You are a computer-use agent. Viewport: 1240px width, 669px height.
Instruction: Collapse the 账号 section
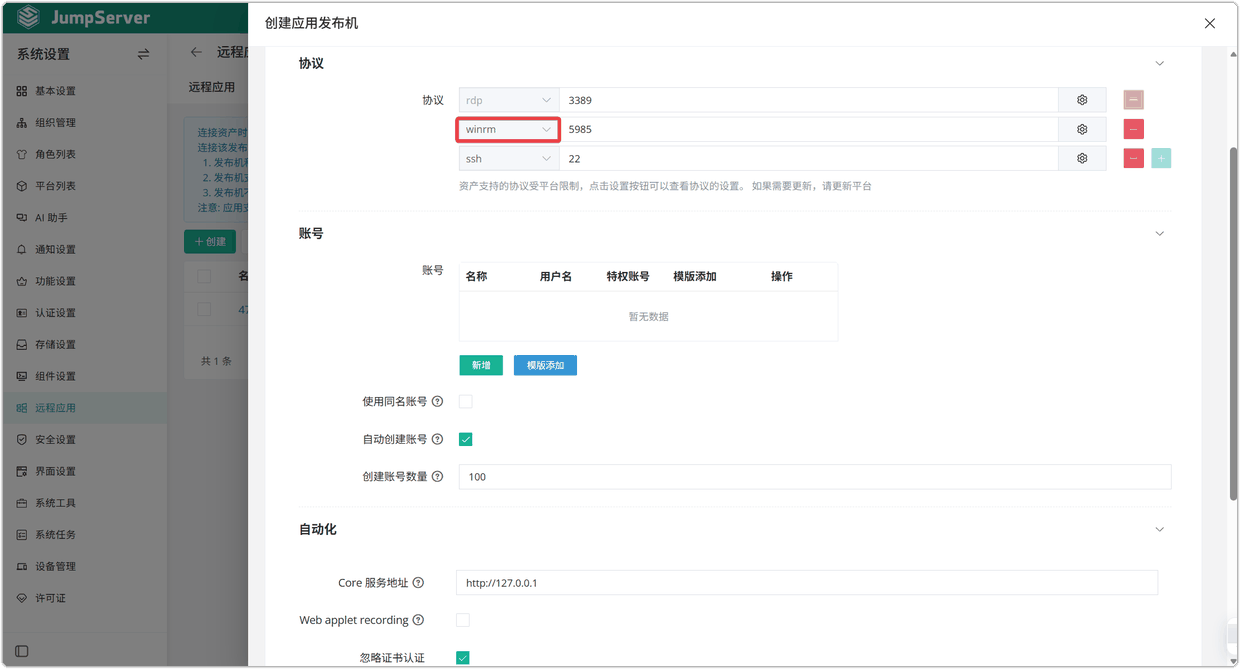1160,234
